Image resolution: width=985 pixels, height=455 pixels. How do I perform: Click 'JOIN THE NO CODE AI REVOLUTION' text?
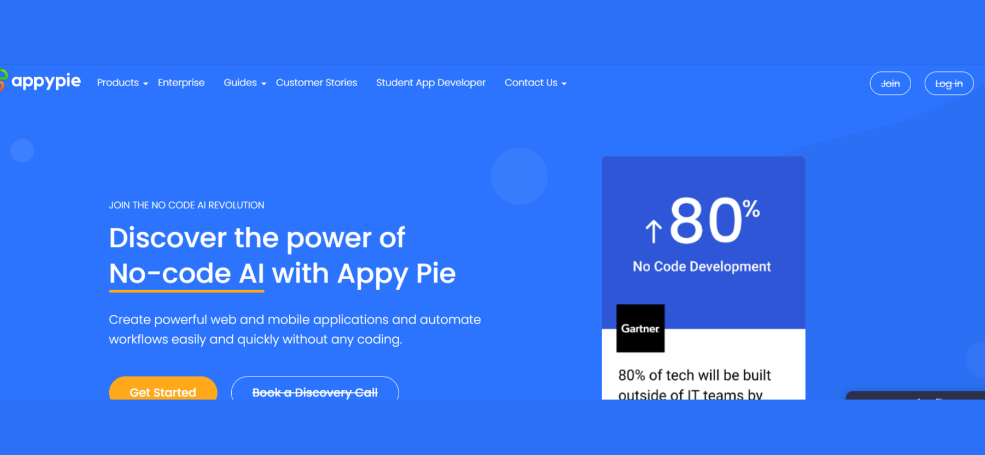click(187, 206)
